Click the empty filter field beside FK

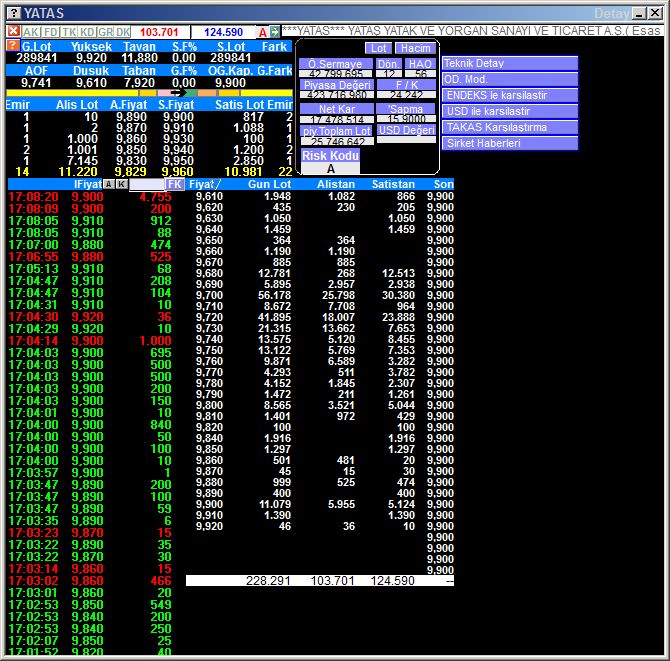click(x=147, y=185)
